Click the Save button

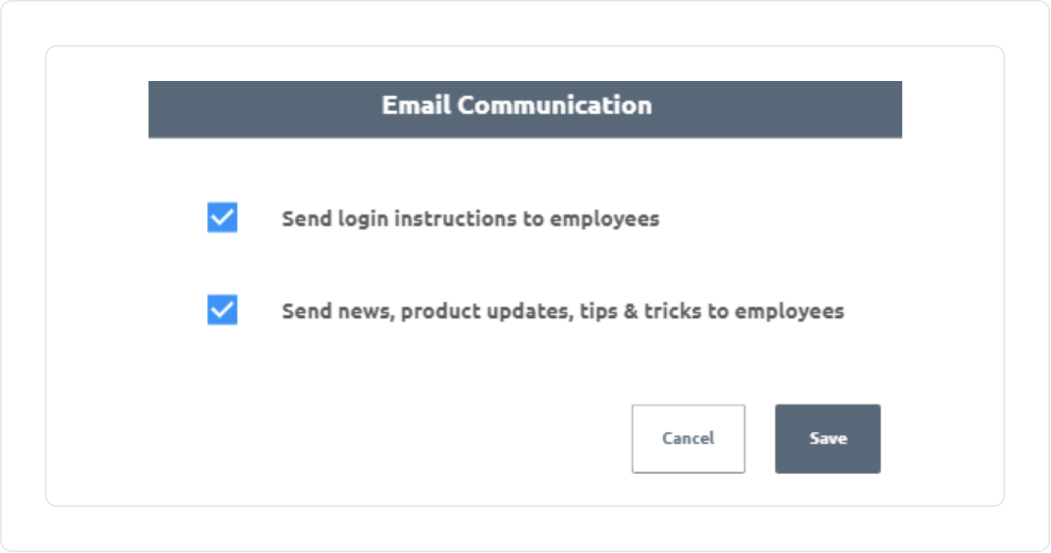[827, 438]
